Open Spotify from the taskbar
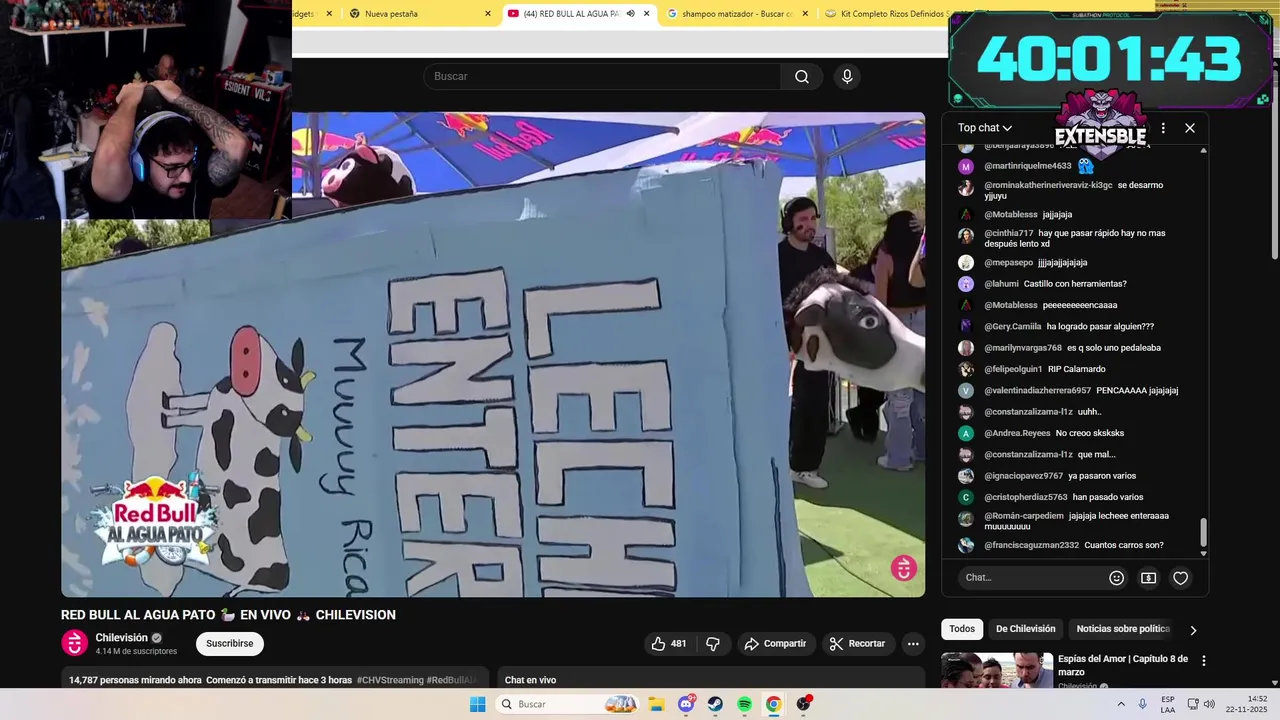1280x720 pixels. [x=744, y=704]
